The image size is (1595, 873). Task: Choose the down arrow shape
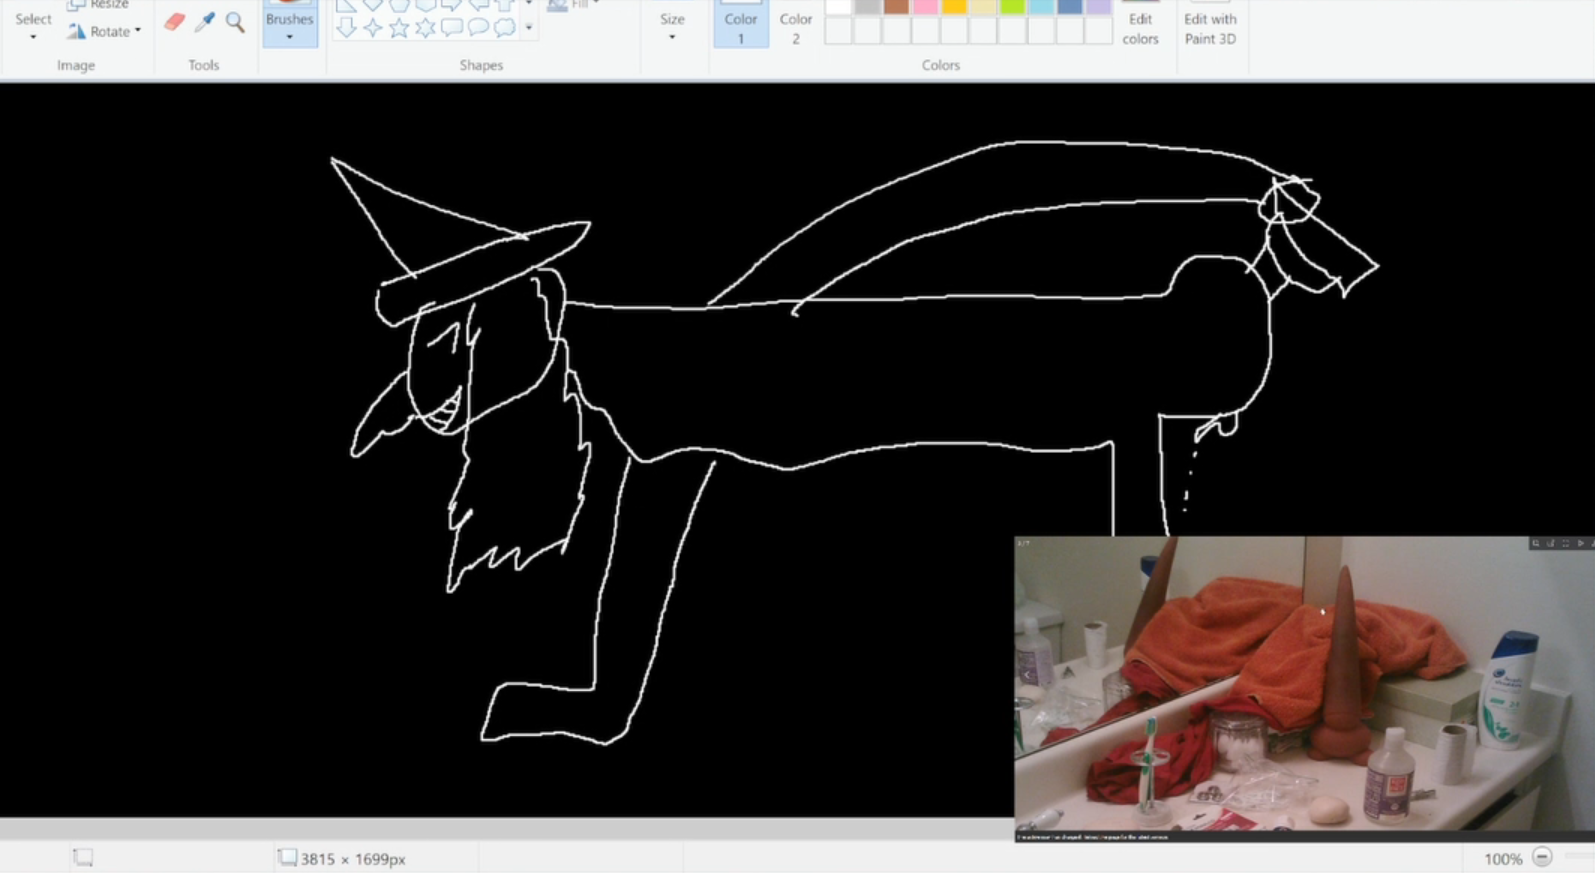click(346, 27)
